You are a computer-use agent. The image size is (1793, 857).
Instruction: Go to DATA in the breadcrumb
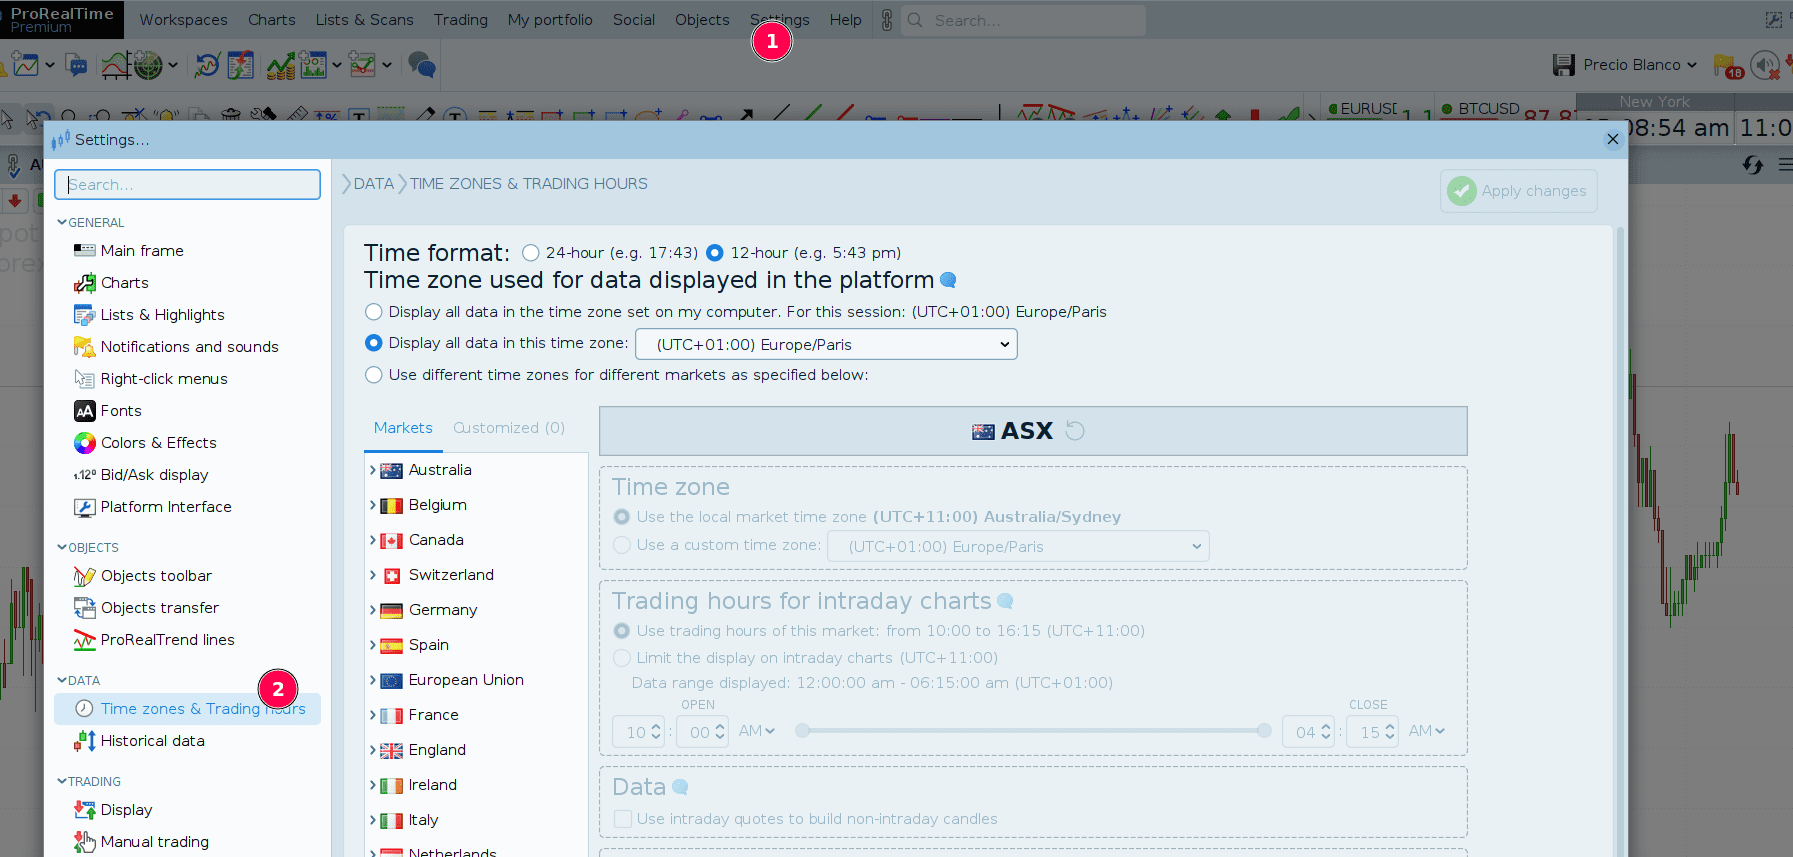(x=373, y=184)
